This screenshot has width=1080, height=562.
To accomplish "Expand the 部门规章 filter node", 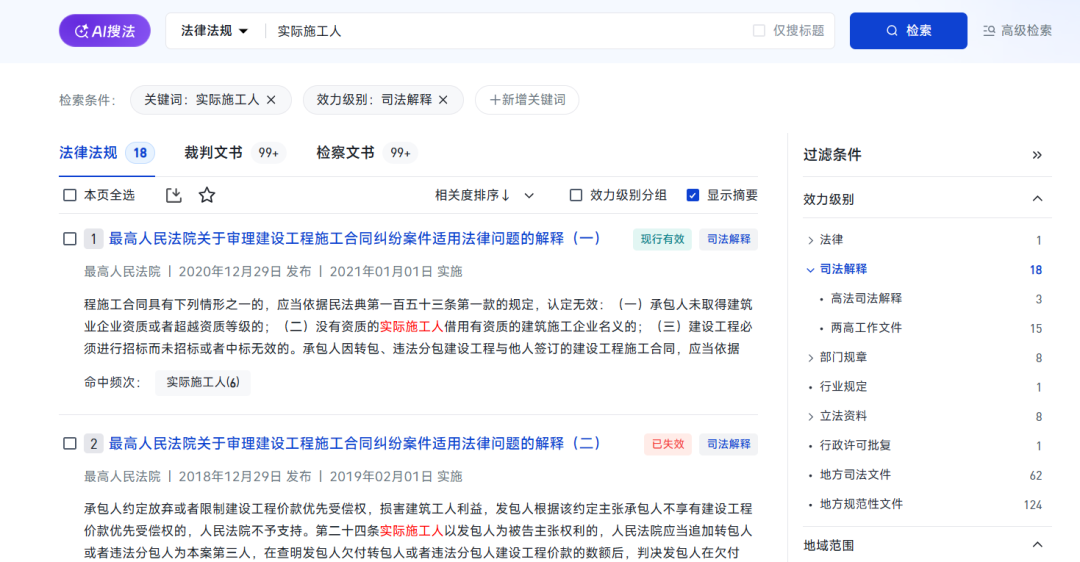I will [x=811, y=358].
